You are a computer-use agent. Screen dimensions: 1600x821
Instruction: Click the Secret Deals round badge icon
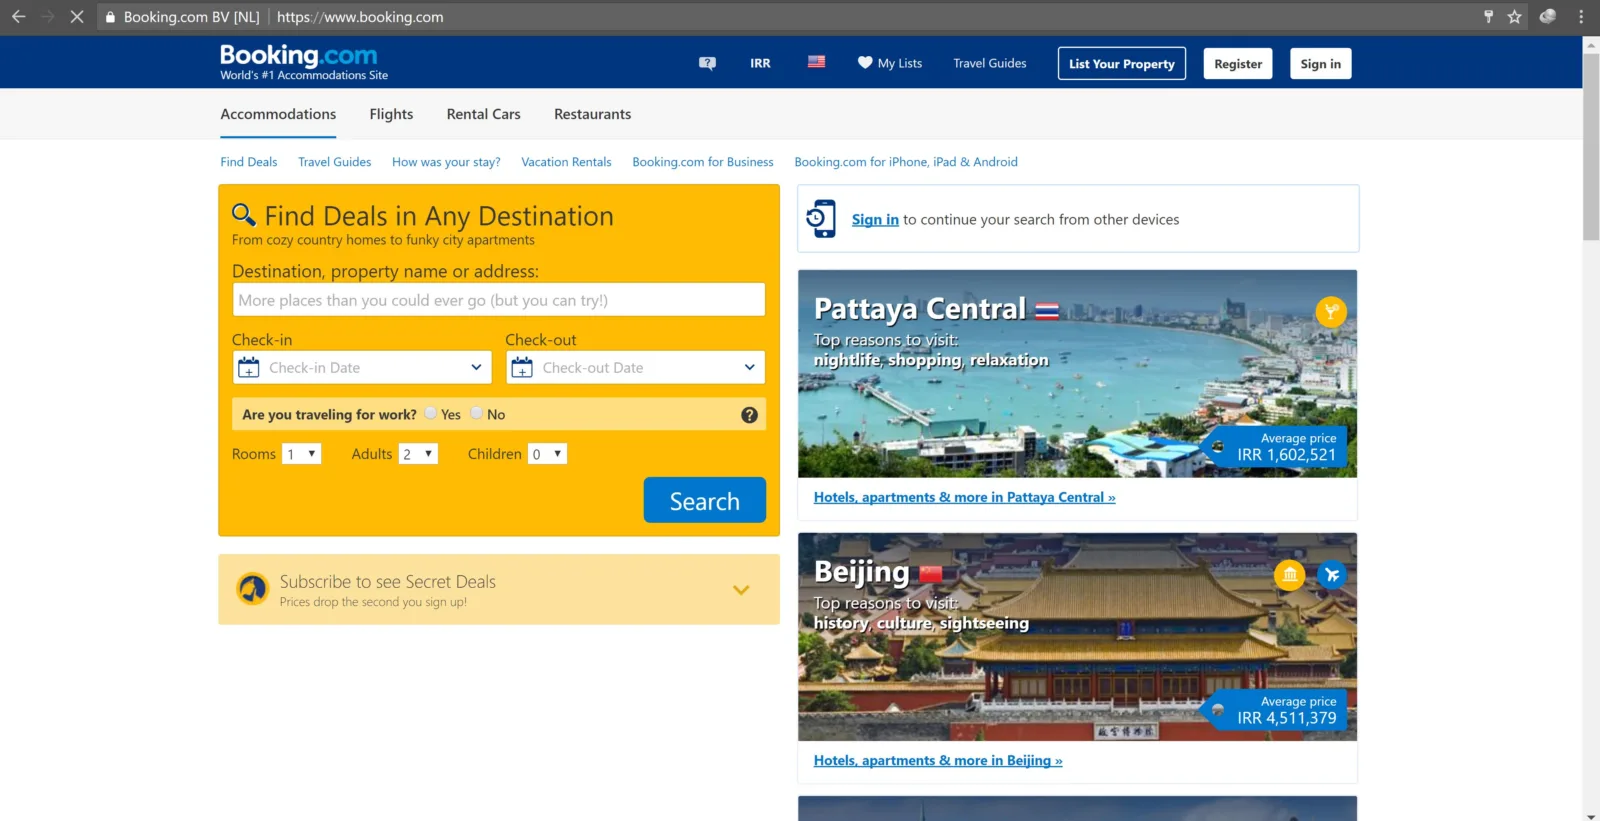(253, 589)
